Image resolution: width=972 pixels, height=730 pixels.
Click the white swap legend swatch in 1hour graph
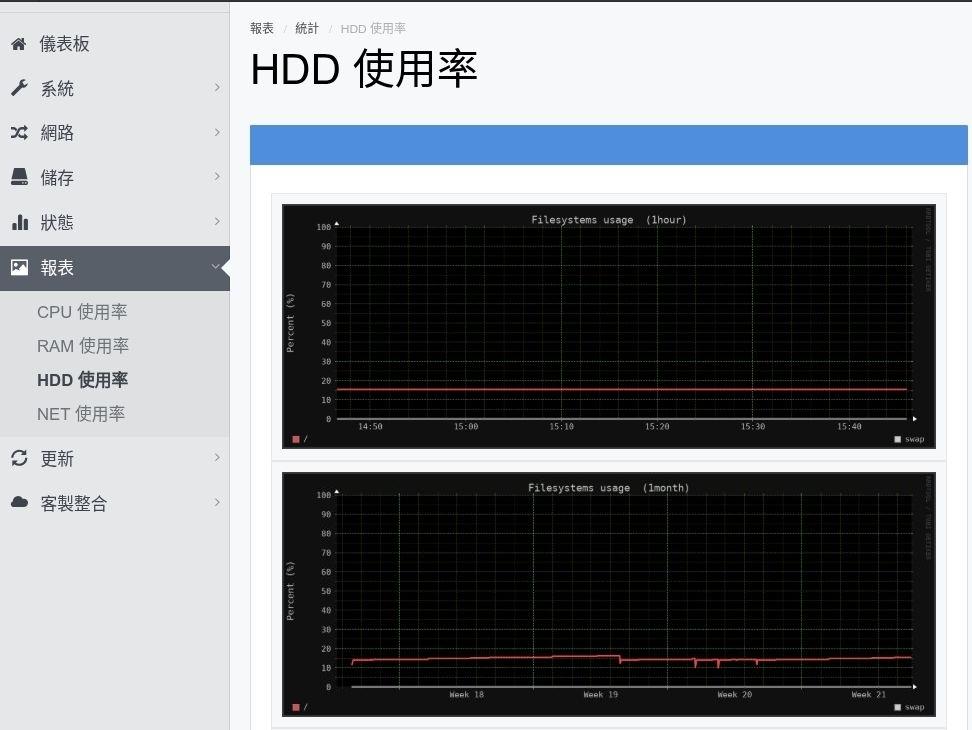click(x=898, y=439)
